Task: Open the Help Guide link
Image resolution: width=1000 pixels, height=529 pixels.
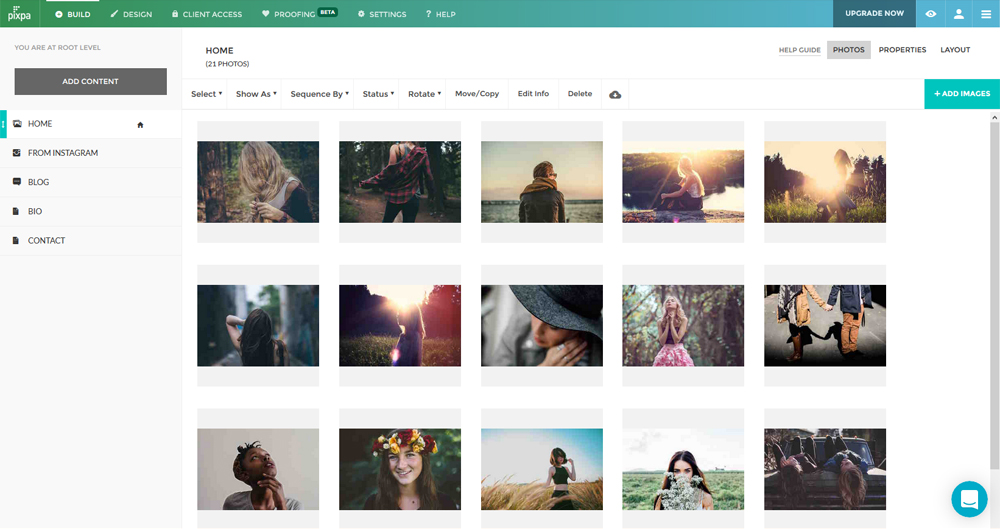Action: point(800,50)
